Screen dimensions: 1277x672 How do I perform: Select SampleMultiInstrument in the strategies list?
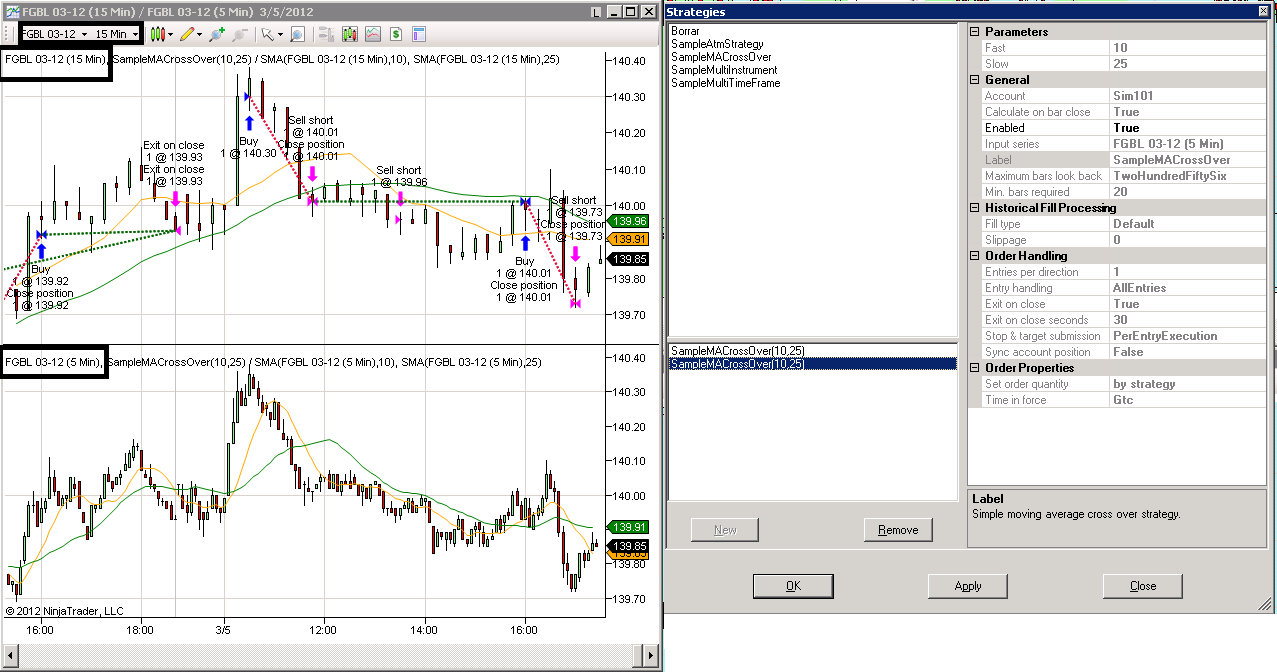tap(724, 70)
